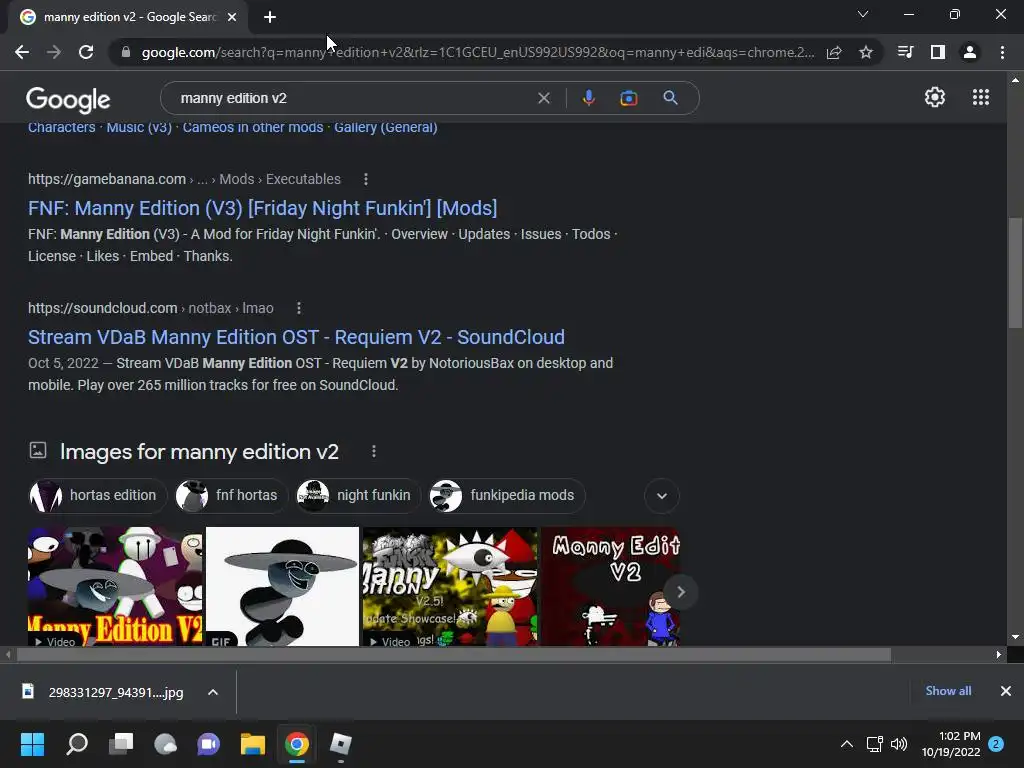The width and height of the screenshot is (1024, 768).
Task: Open Google apps grid
Action: coord(981,97)
